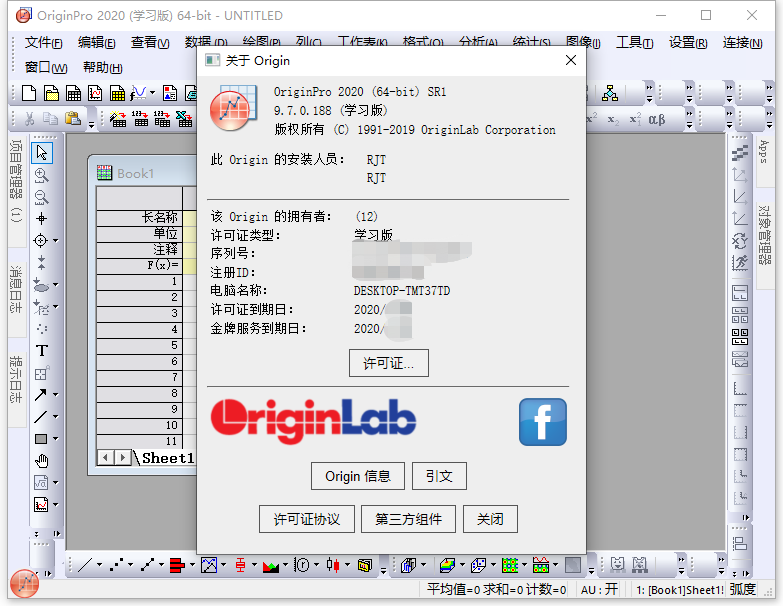Click the Greek alpha-beta symbol icon

(x=657, y=119)
